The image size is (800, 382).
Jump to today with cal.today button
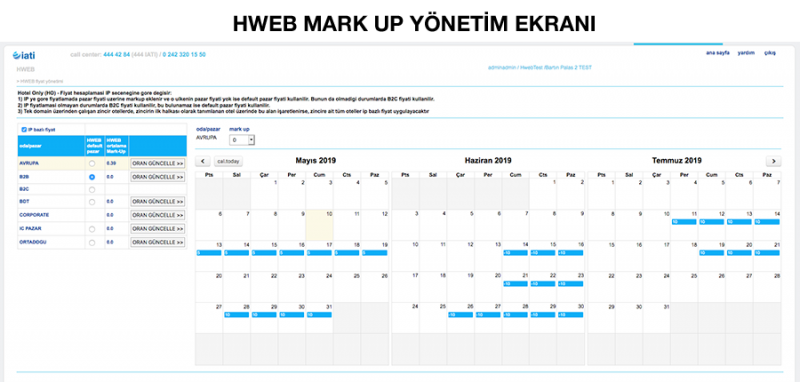click(228, 161)
